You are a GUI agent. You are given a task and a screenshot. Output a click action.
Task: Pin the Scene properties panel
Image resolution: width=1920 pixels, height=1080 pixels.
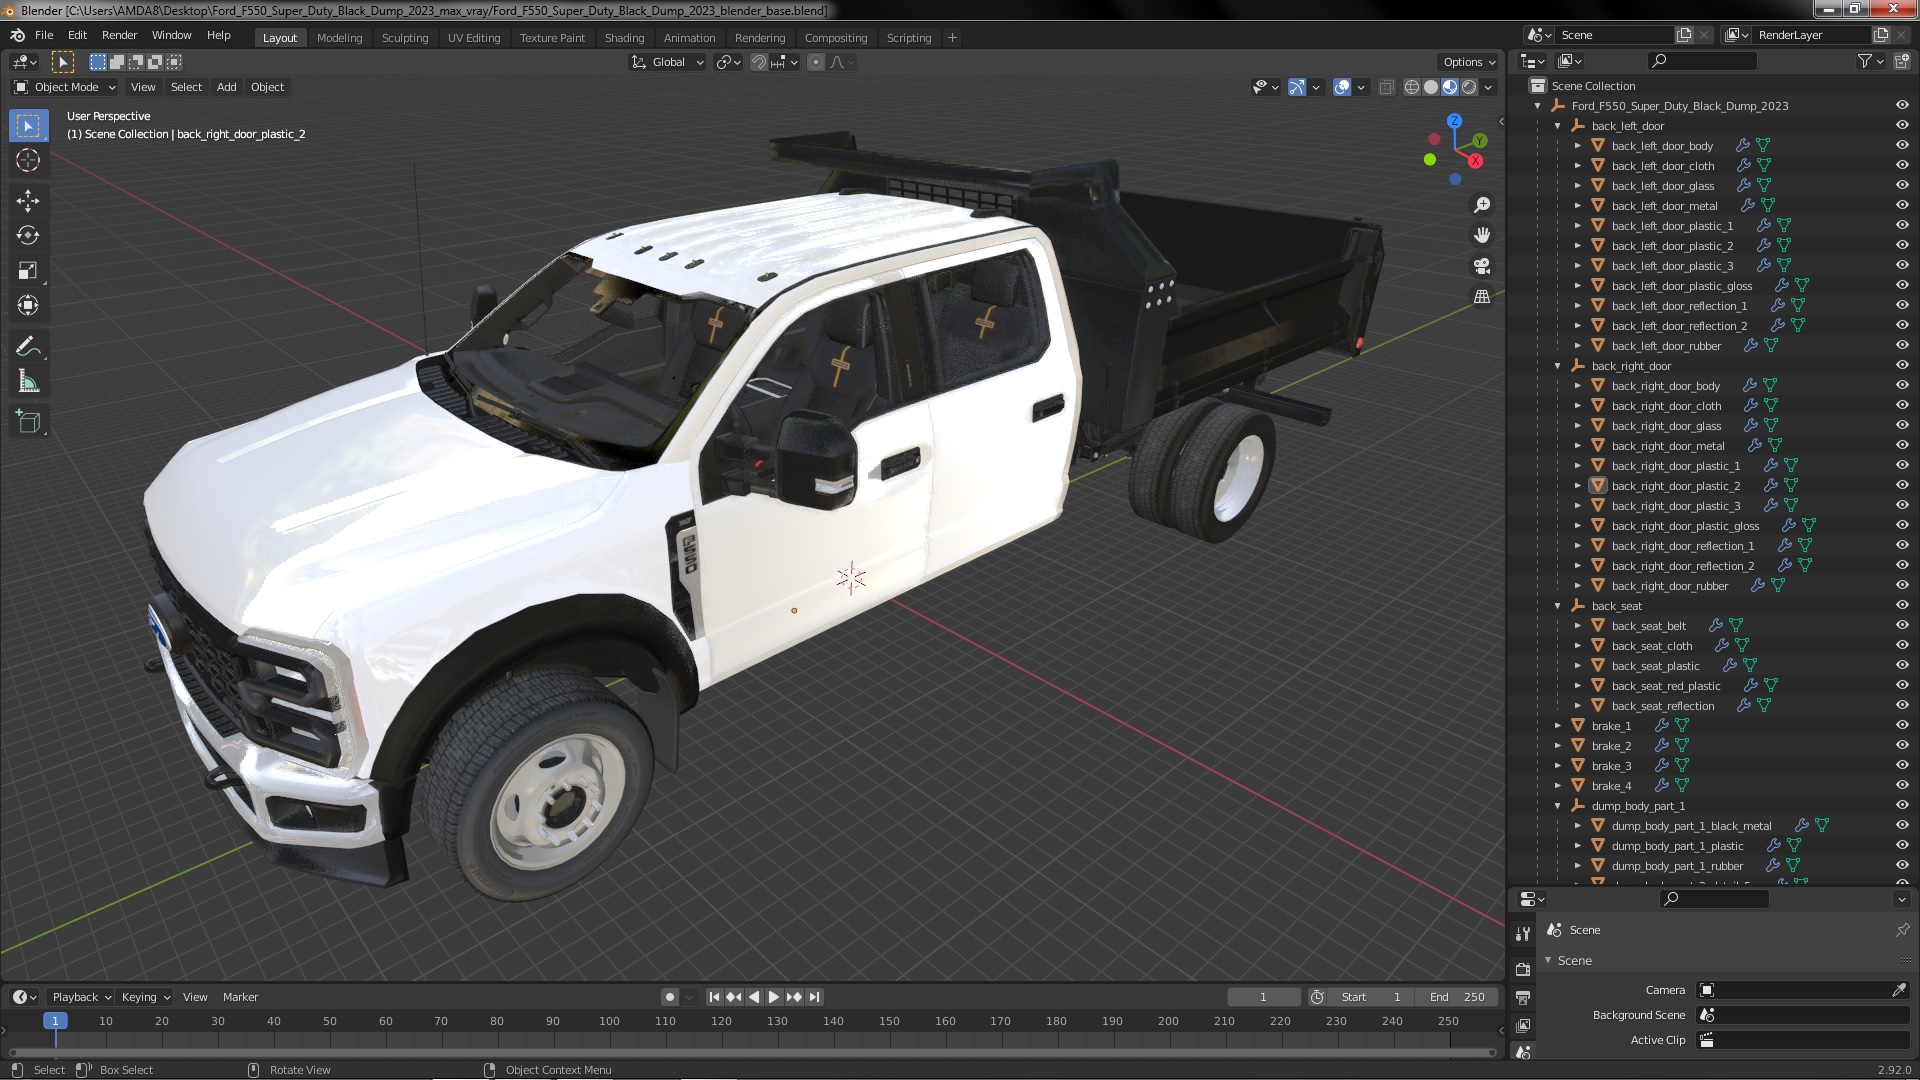coord(1902,930)
